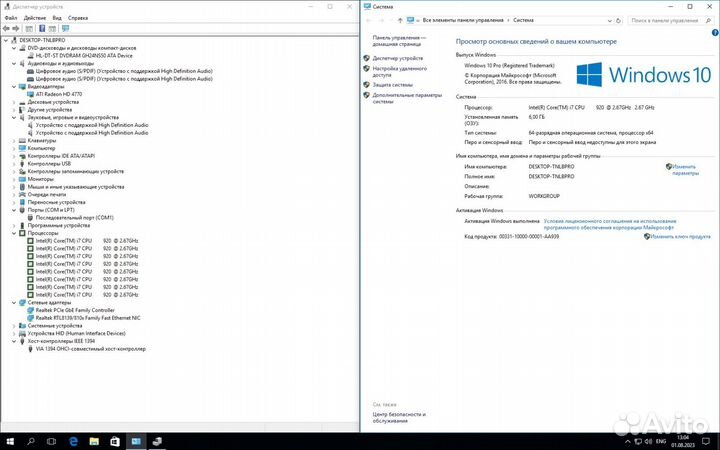
Task: Click Изменить параметры link for computer name
Action: (685, 170)
